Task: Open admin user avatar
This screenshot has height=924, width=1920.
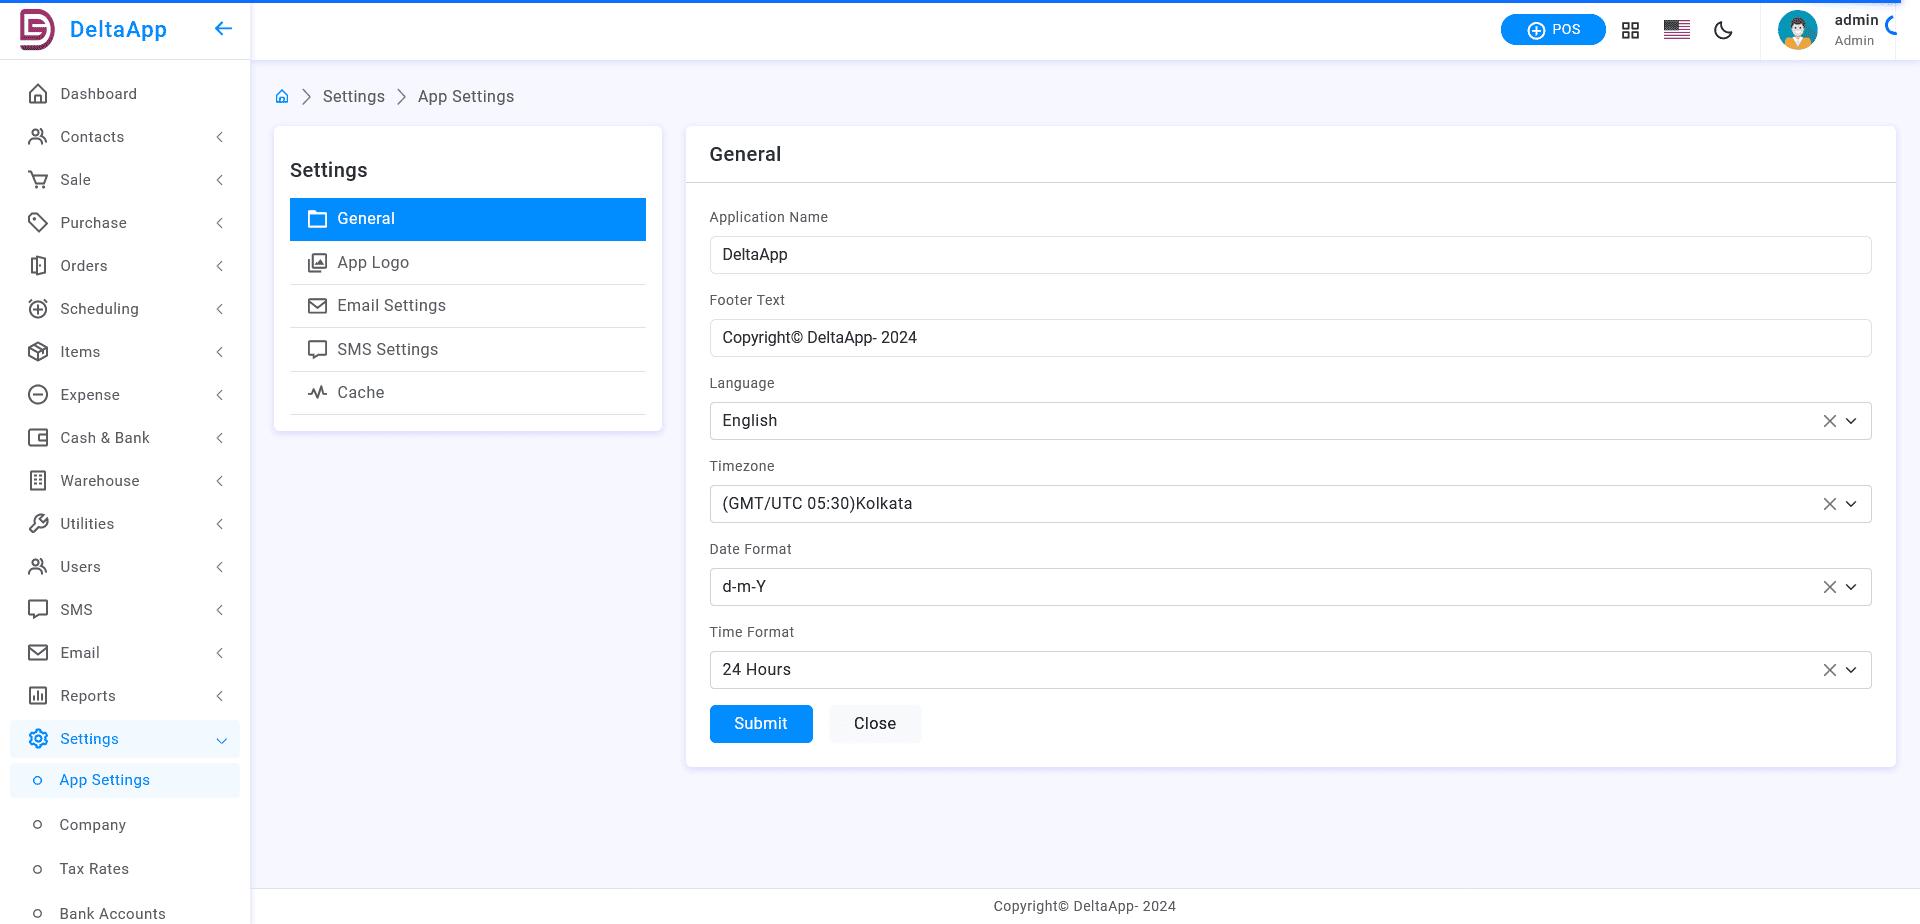Action: (x=1797, y=30)
